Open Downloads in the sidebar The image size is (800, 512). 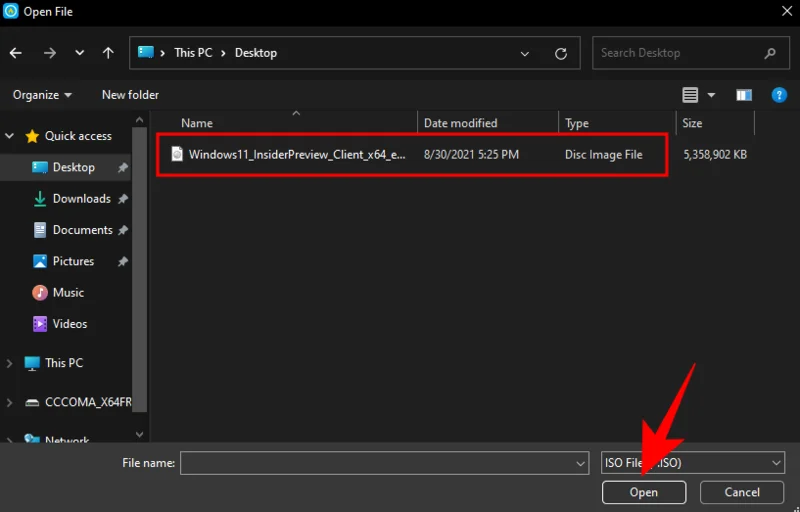[x=82, y=199]
